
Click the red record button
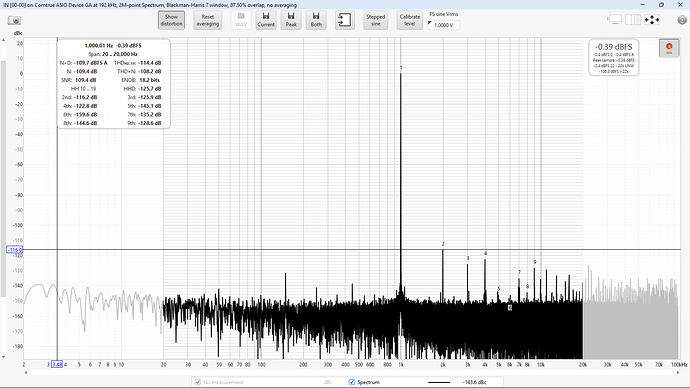click(x=669, y=48)
